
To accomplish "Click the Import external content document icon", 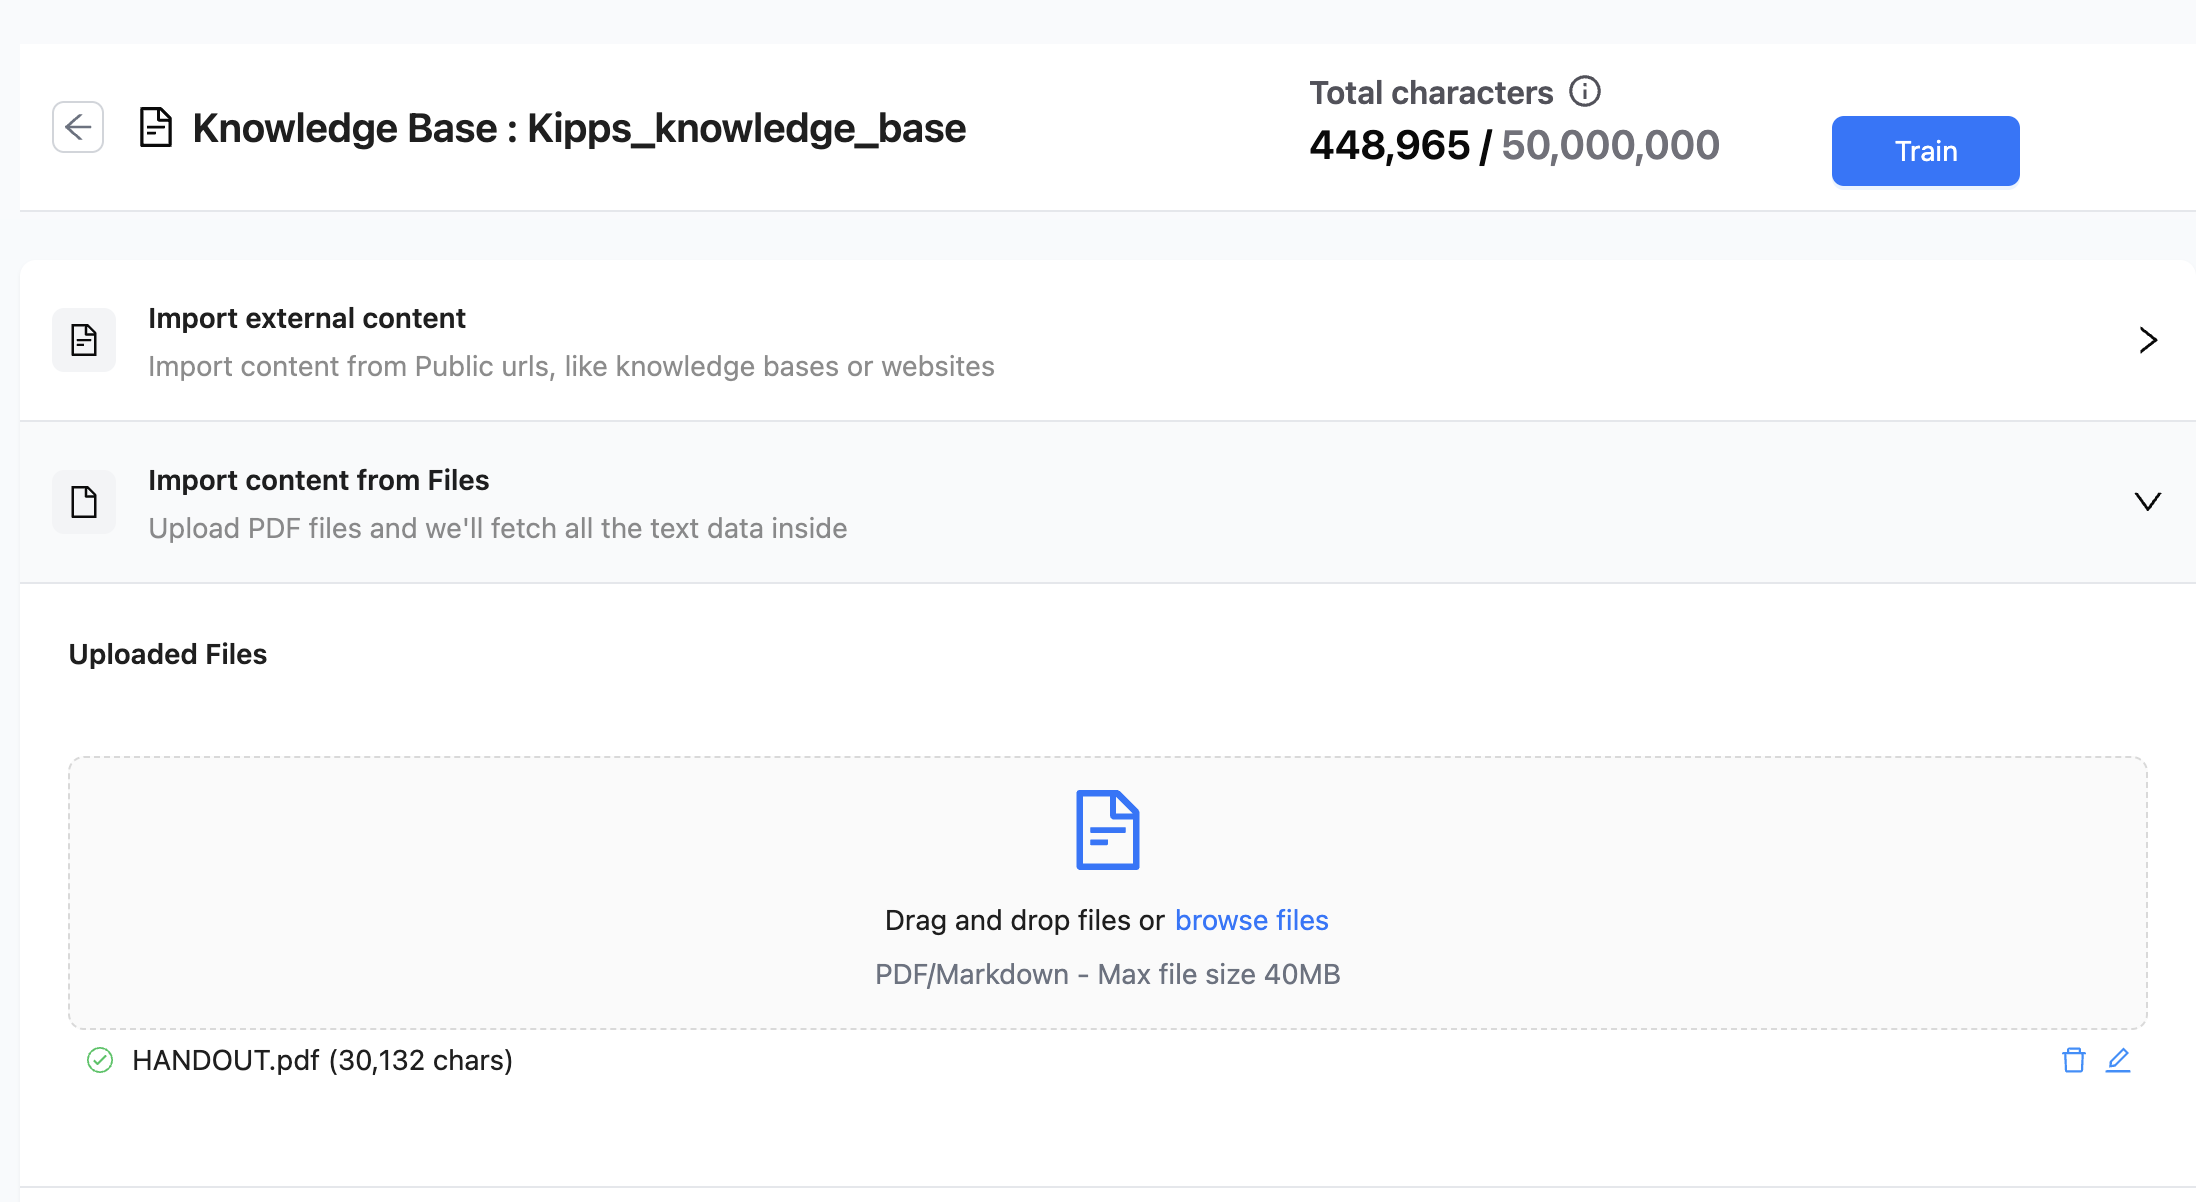I will [x=84, y=340].
